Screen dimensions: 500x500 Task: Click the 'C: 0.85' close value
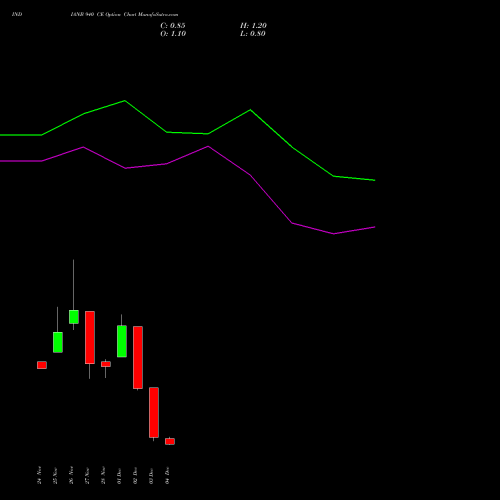tap(173, 26)
